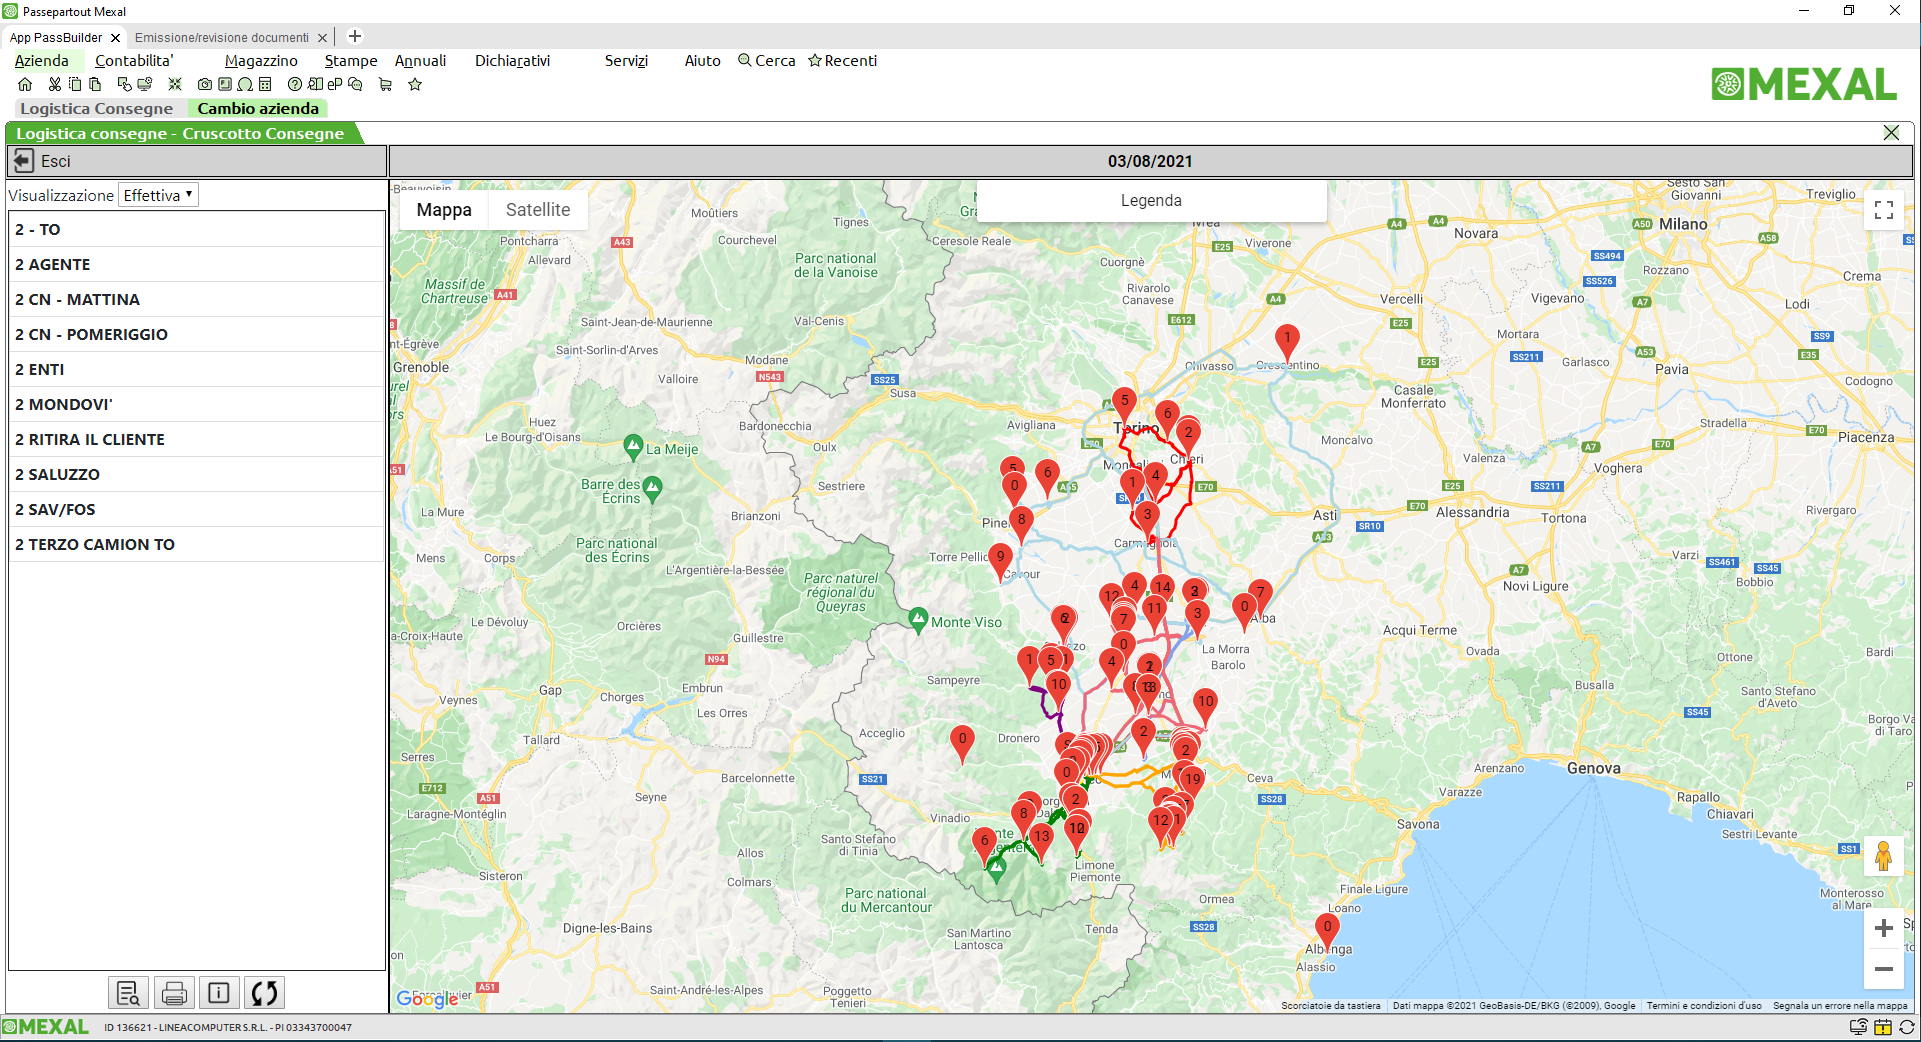Click the paste documents icon
The image size is (1921, 1042).
pos(95,85)
